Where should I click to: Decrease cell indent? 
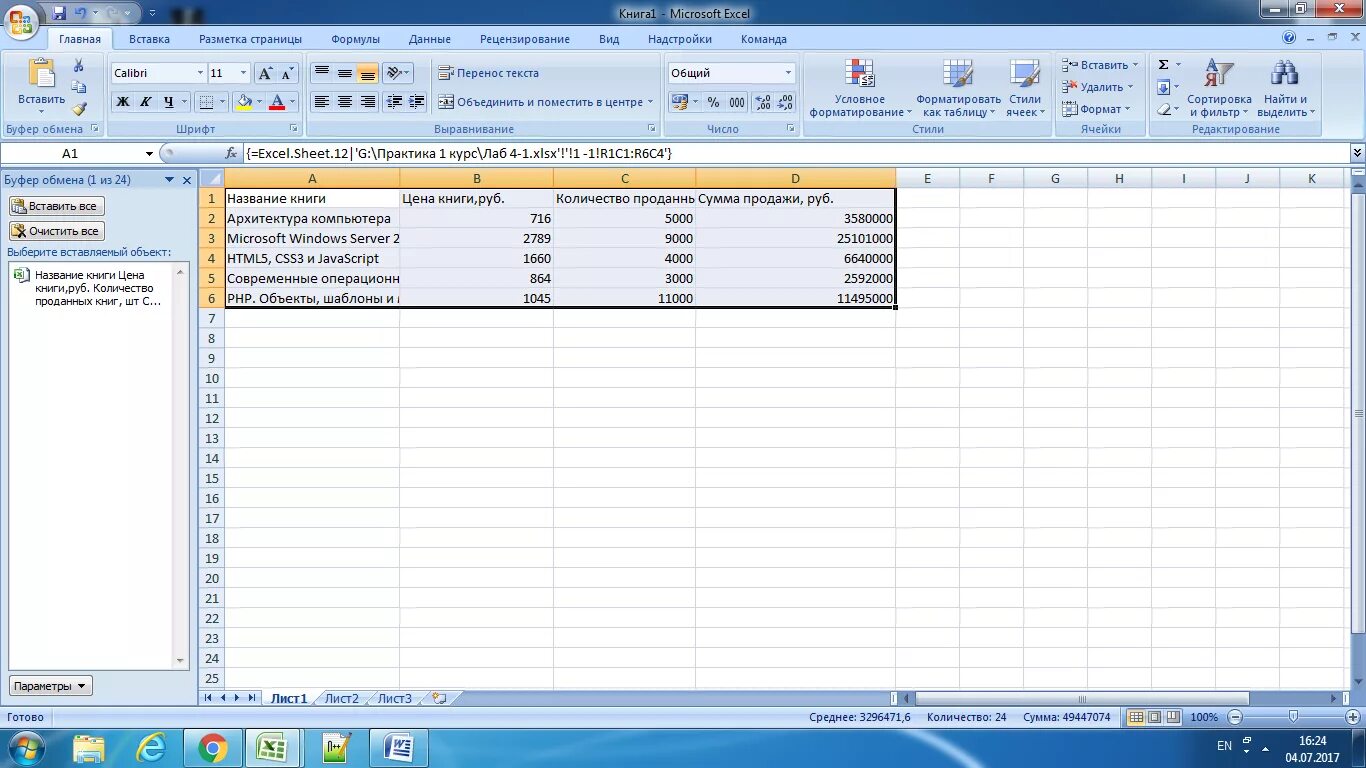point(394,102)
